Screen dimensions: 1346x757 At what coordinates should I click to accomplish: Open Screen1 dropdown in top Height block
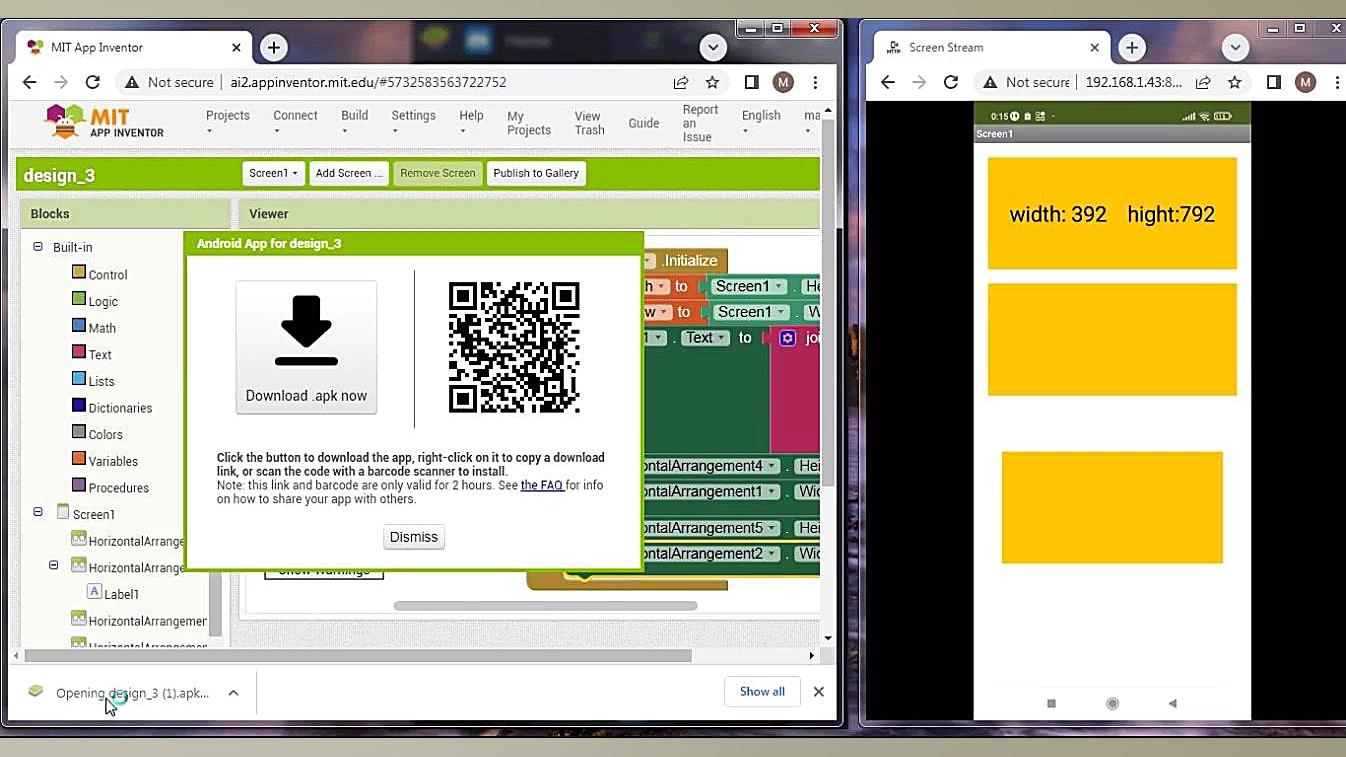tap(748, 286)
